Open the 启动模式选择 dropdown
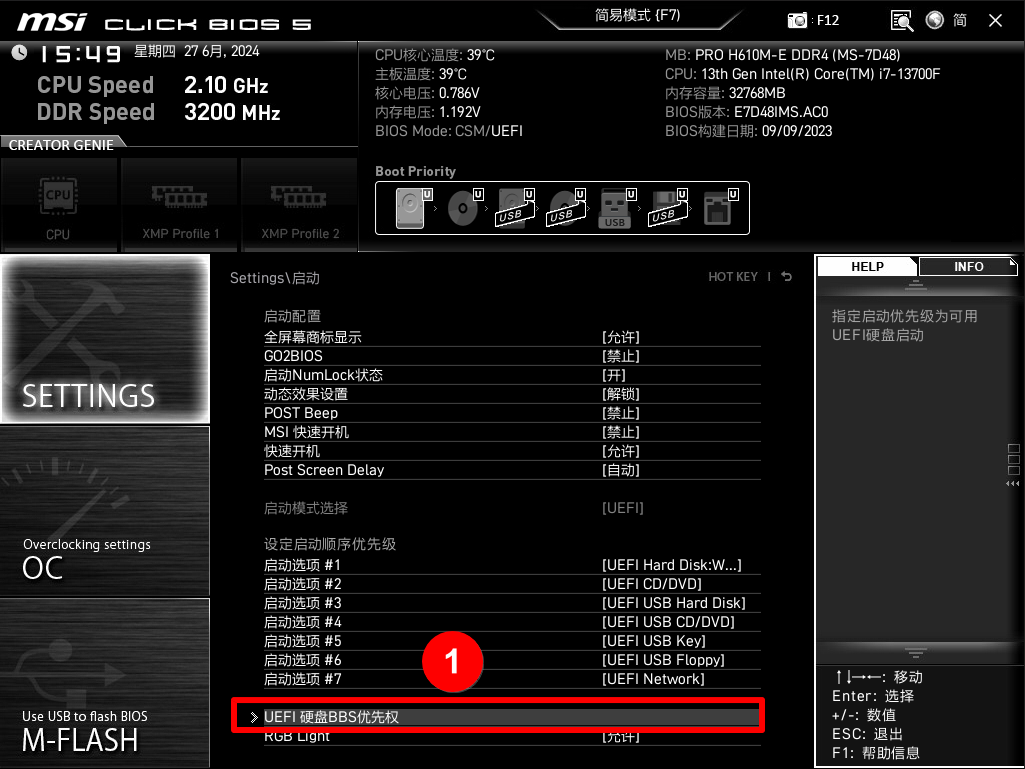The image size is (1025, 769). coord(624,507)
